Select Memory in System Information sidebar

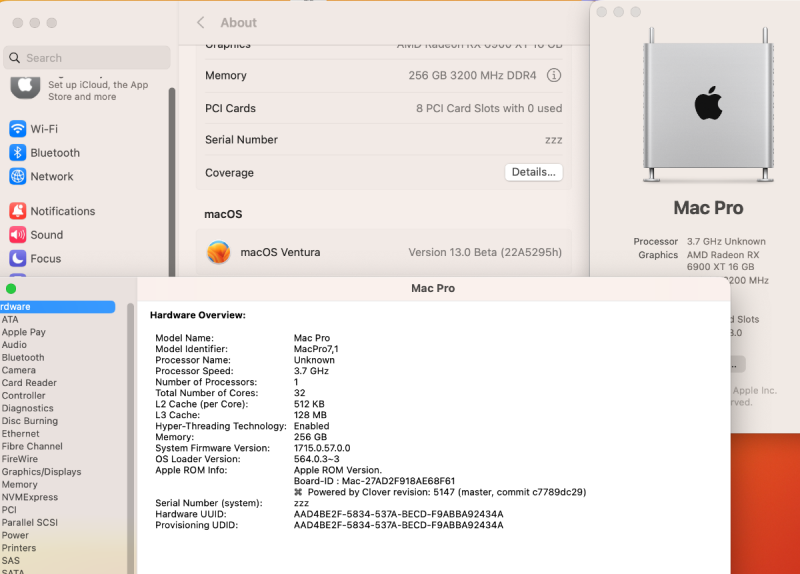click(19, 484)
